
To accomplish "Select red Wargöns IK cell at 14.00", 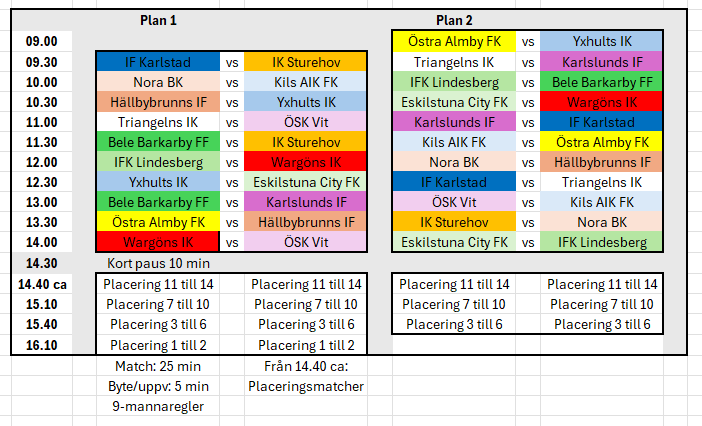I will (x=158, y=242).
